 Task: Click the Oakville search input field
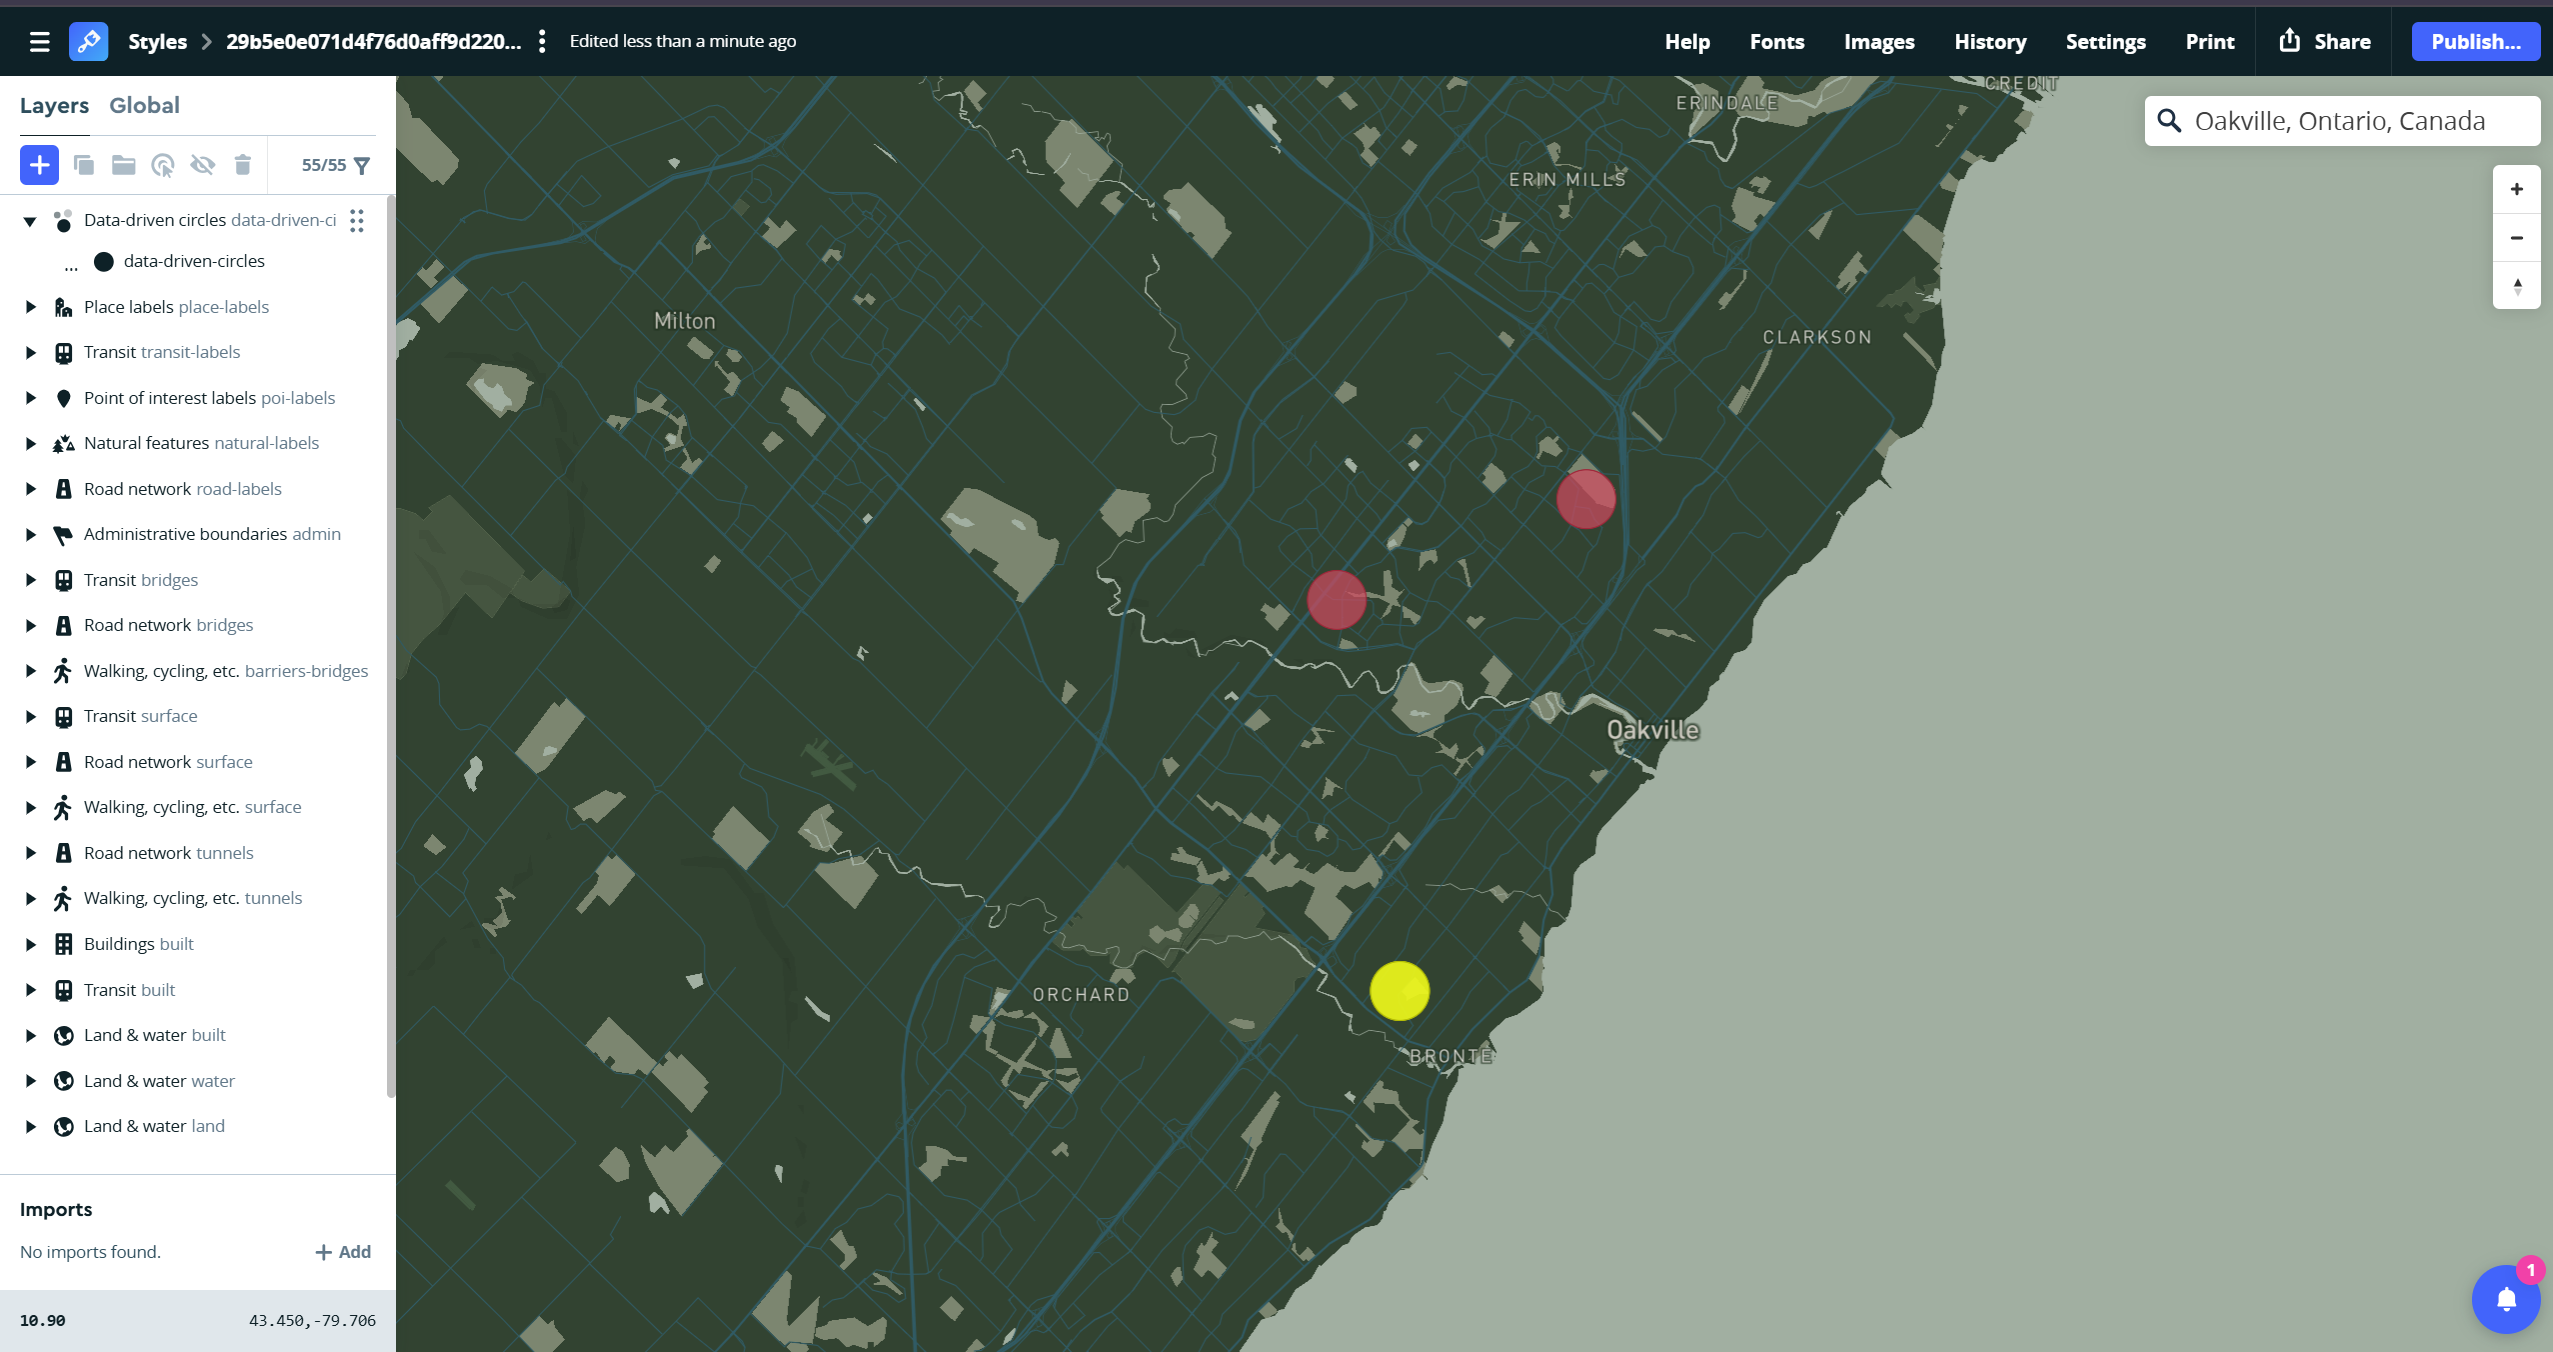pos(2340,120)
